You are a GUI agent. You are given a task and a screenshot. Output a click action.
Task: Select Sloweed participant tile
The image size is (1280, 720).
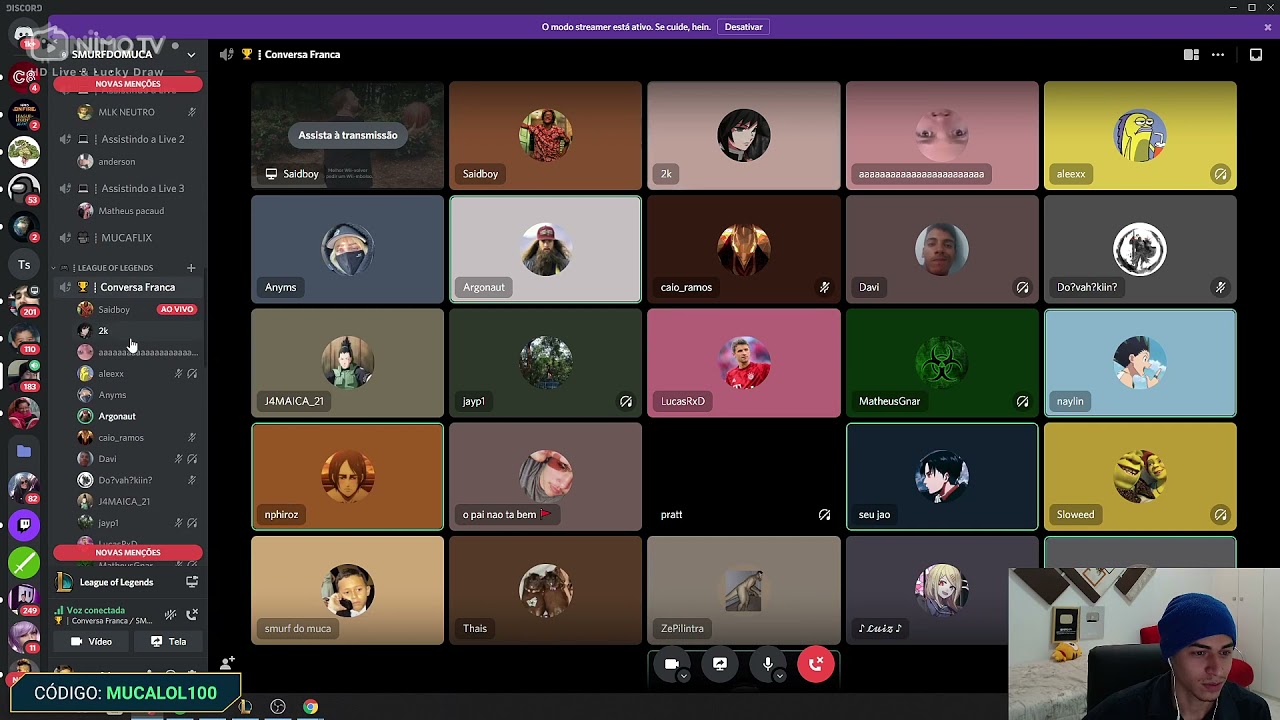pos(1140,476)
